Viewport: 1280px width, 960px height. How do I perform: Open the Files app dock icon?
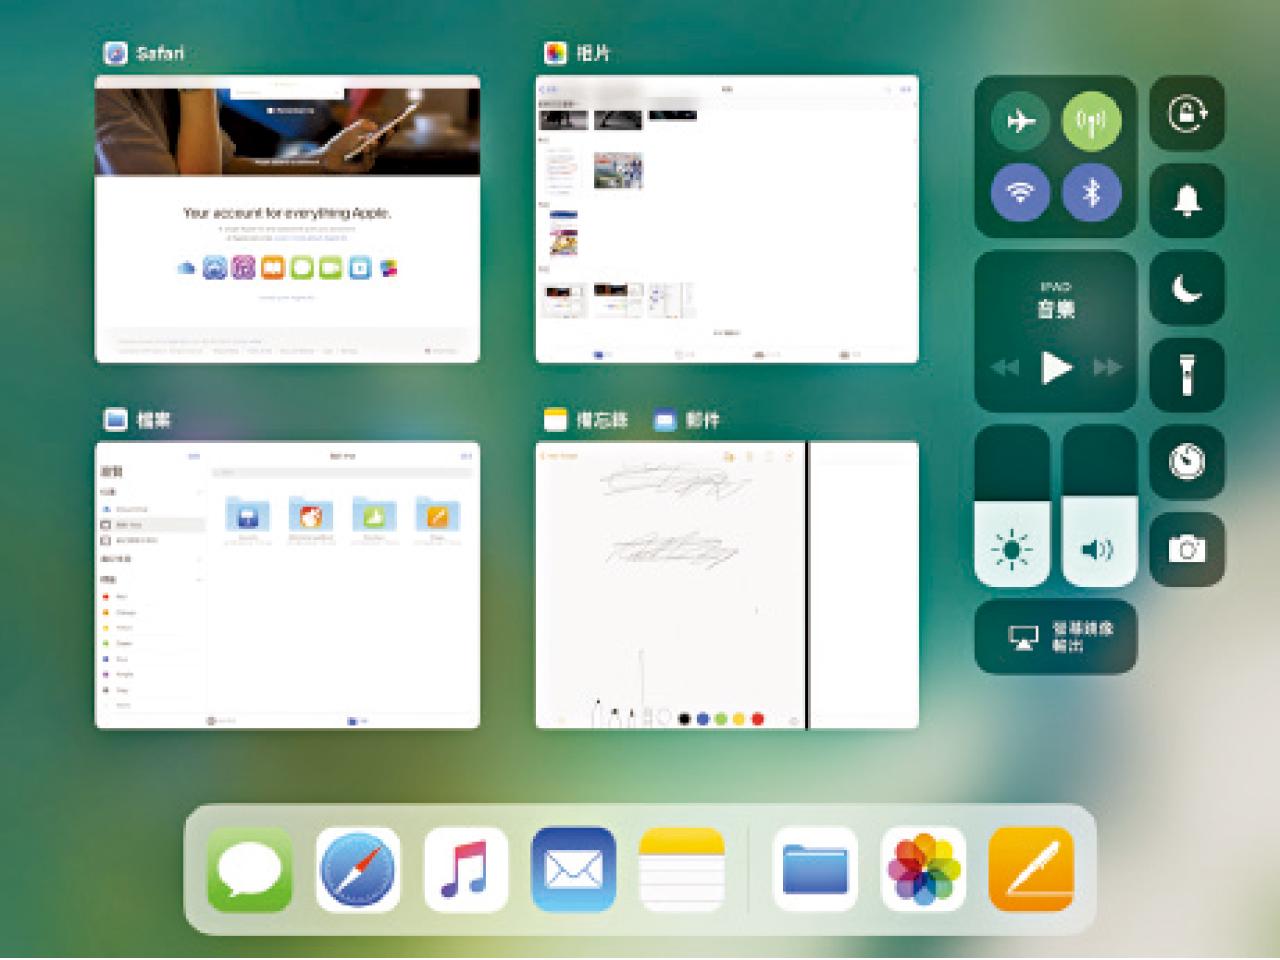(x=815, y=870)
